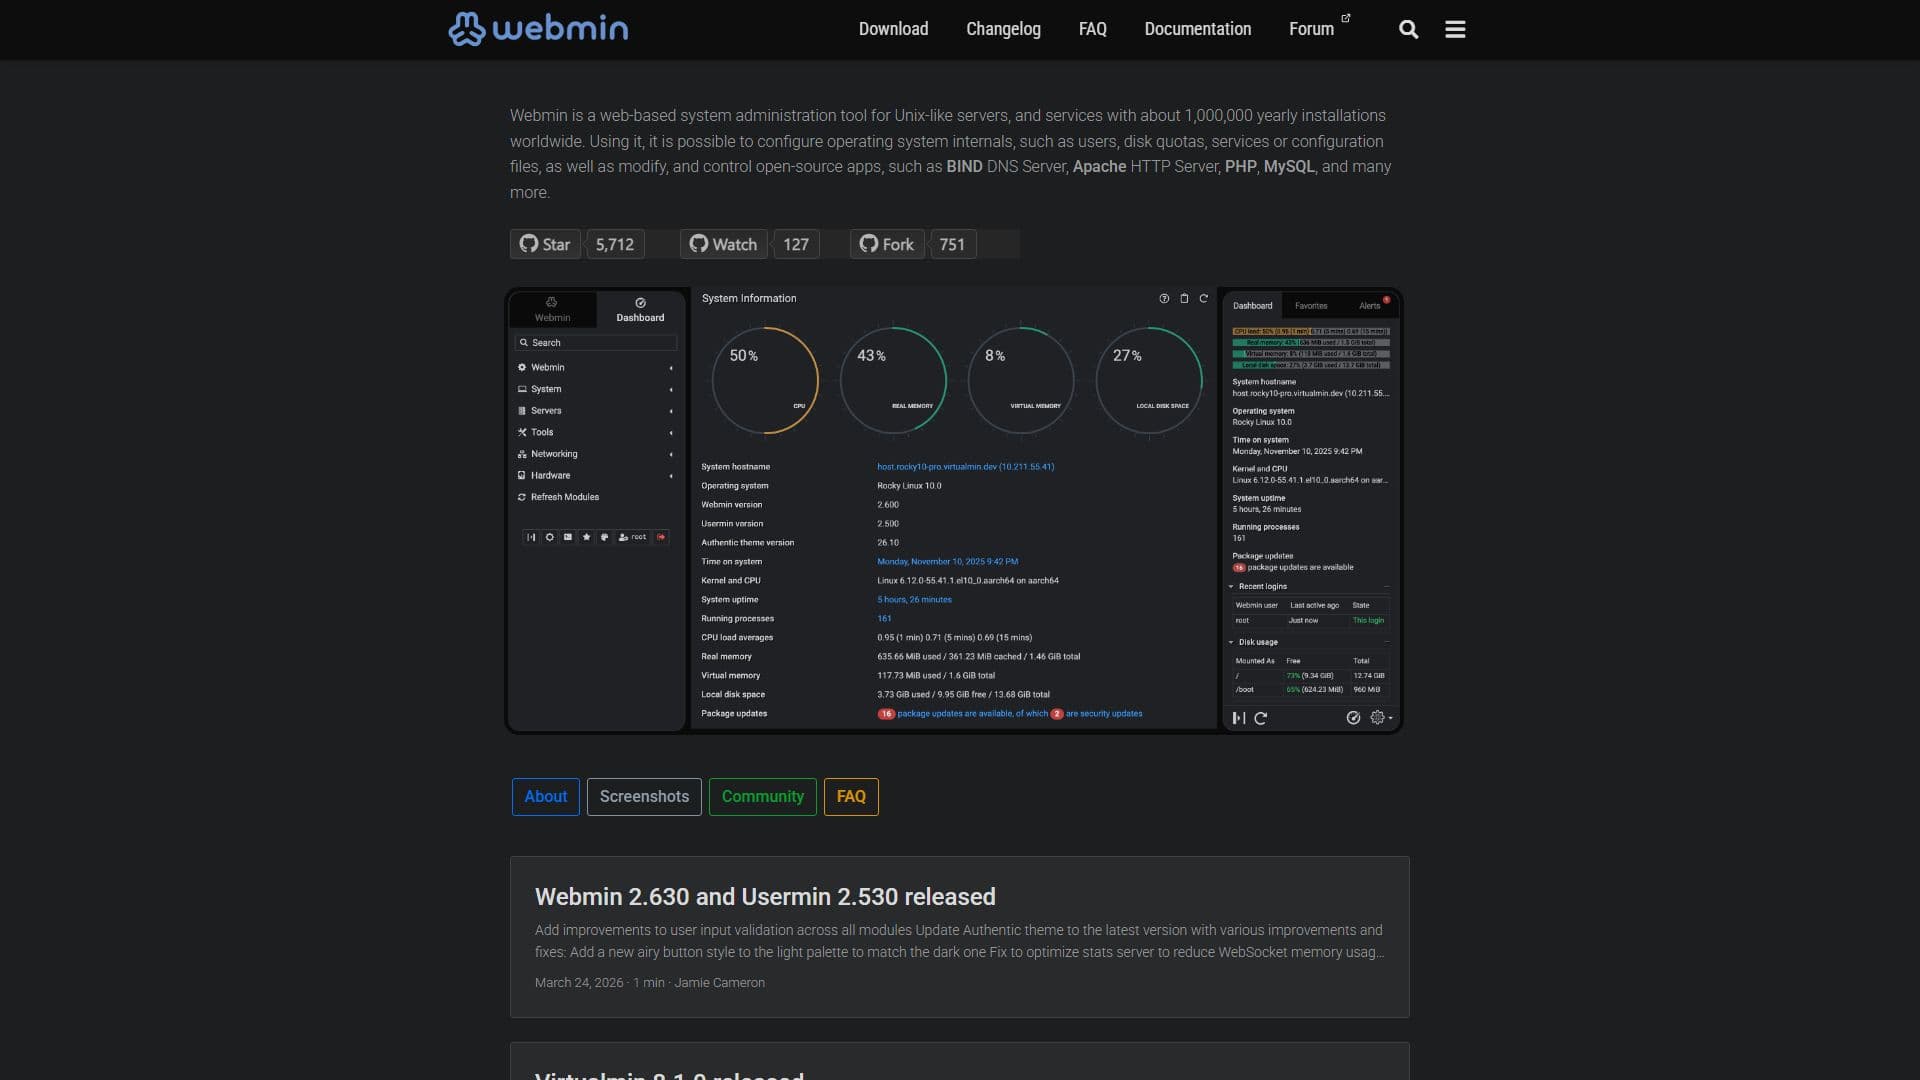Follow the MySQL link in the intro
Viewport: 1920px width, 1080px height.
1289,167
